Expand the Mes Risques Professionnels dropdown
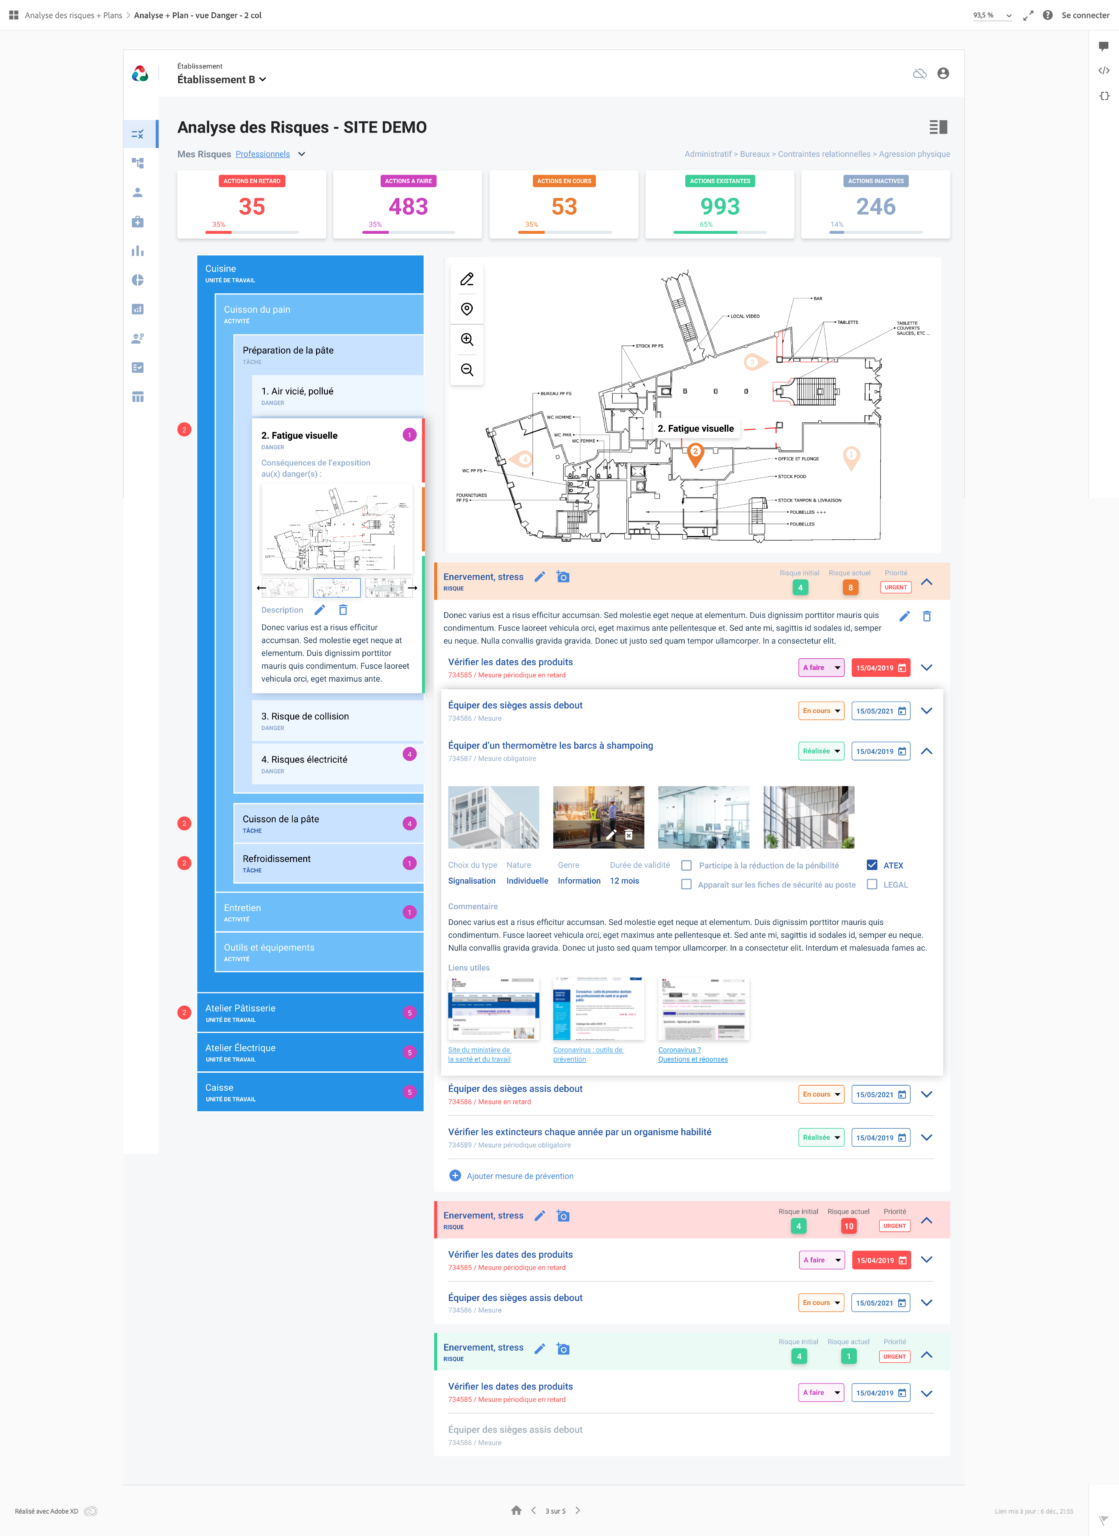1119x1536 pixels. [300, 154]
